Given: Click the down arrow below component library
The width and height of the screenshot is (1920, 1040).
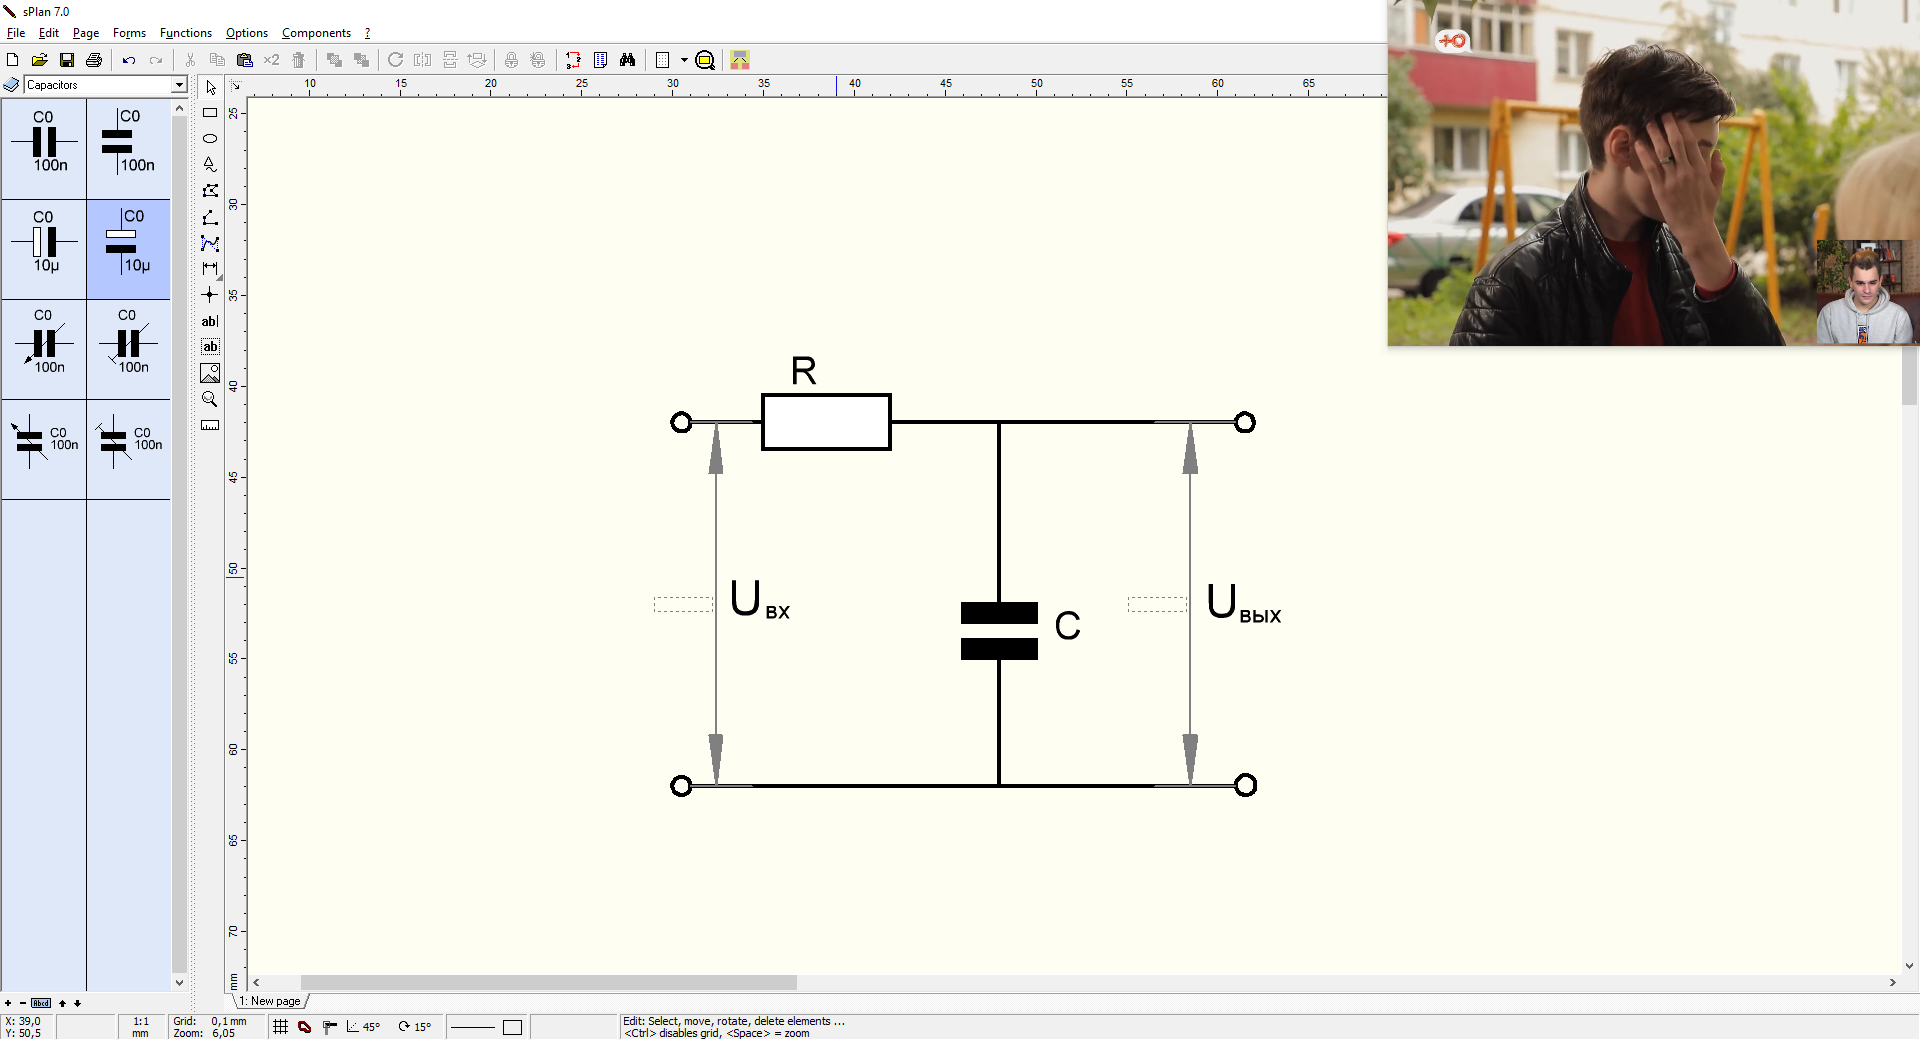Looking at the screenshot, I should pos(77,1003).
